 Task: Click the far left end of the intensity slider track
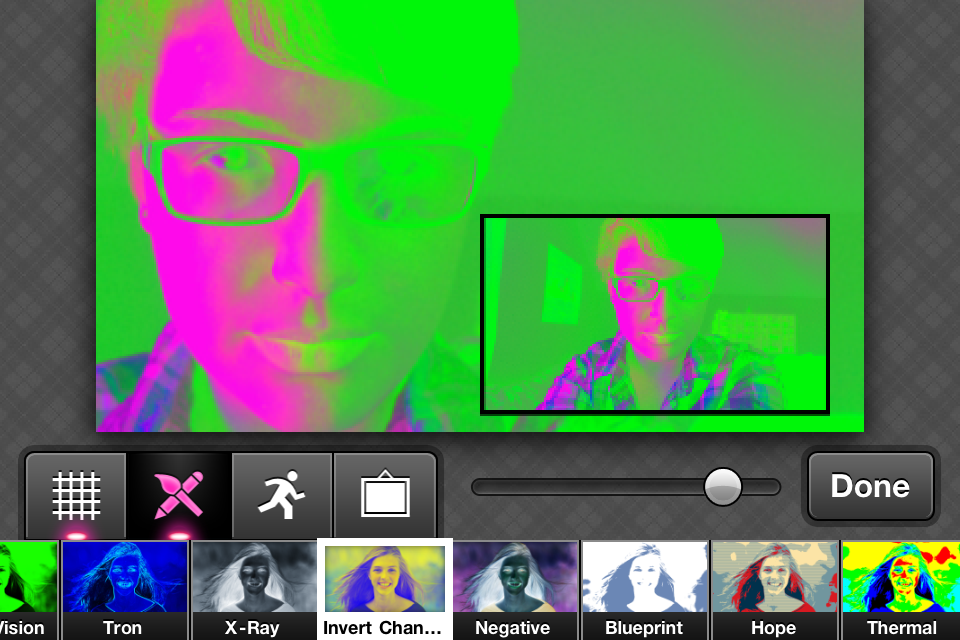[480, 487]
